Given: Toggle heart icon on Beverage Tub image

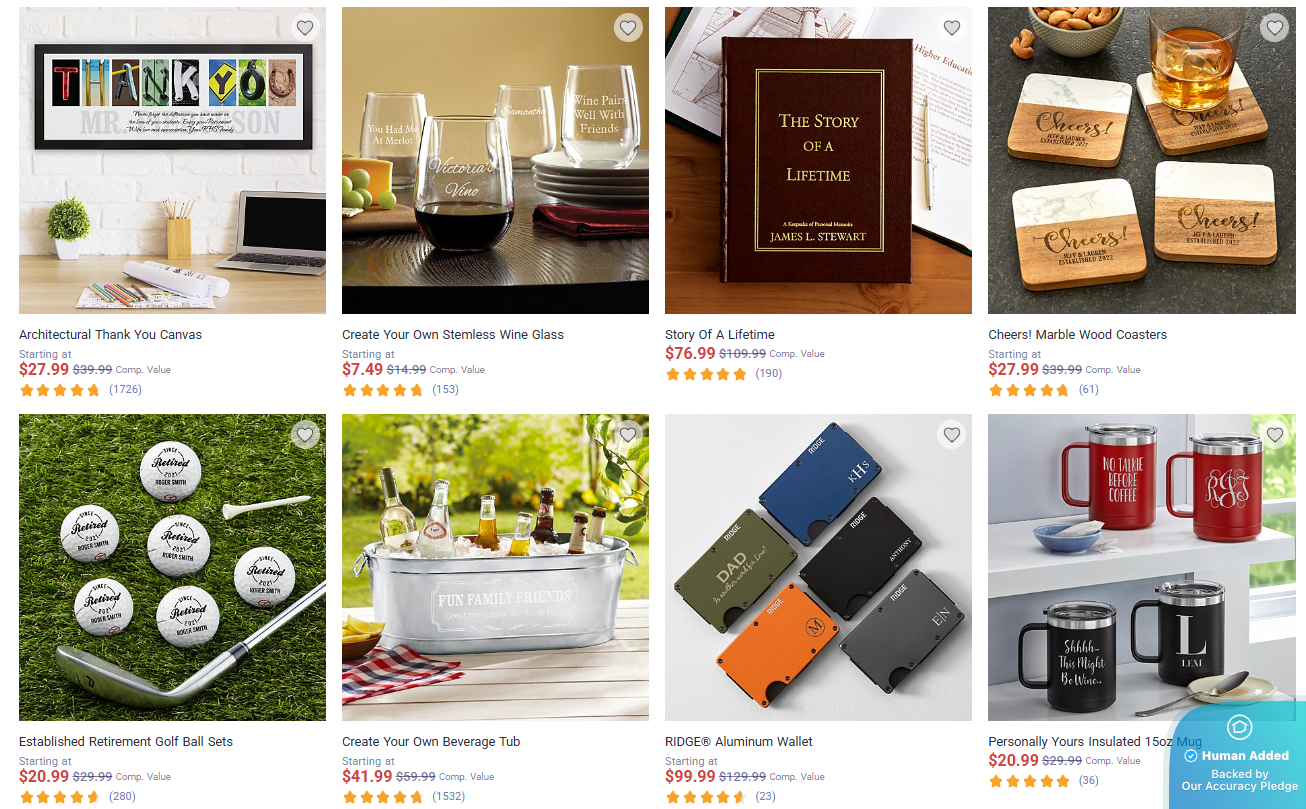Looking at the screenshot, I should tap(628, 434).
